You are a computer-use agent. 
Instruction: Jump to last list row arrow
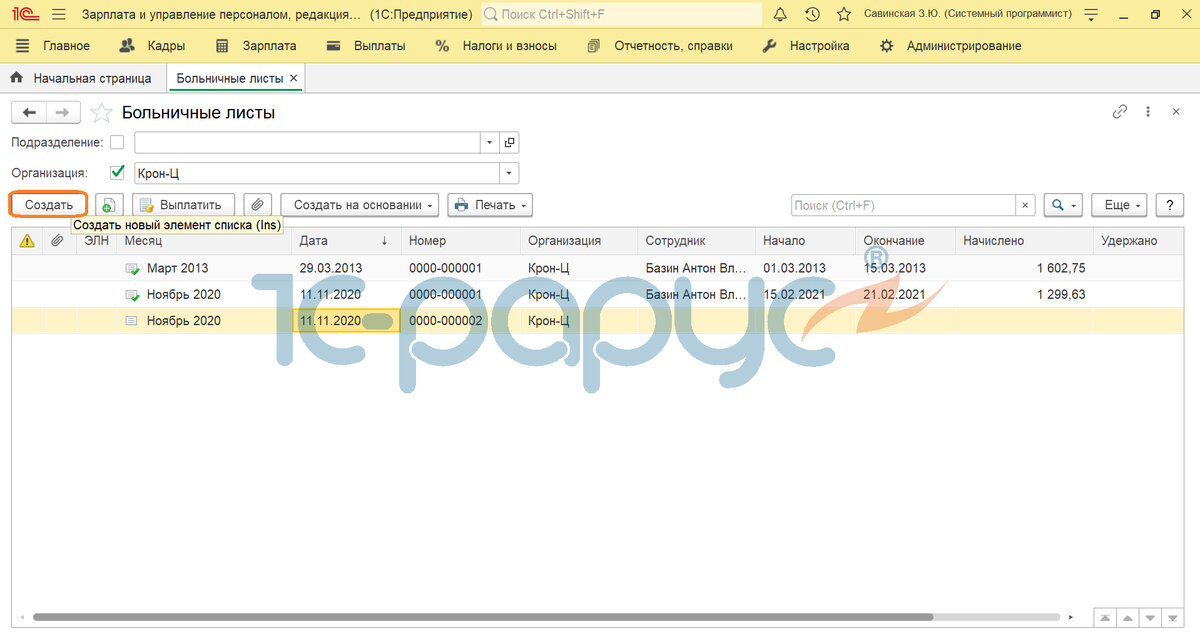coord(1173,618)
